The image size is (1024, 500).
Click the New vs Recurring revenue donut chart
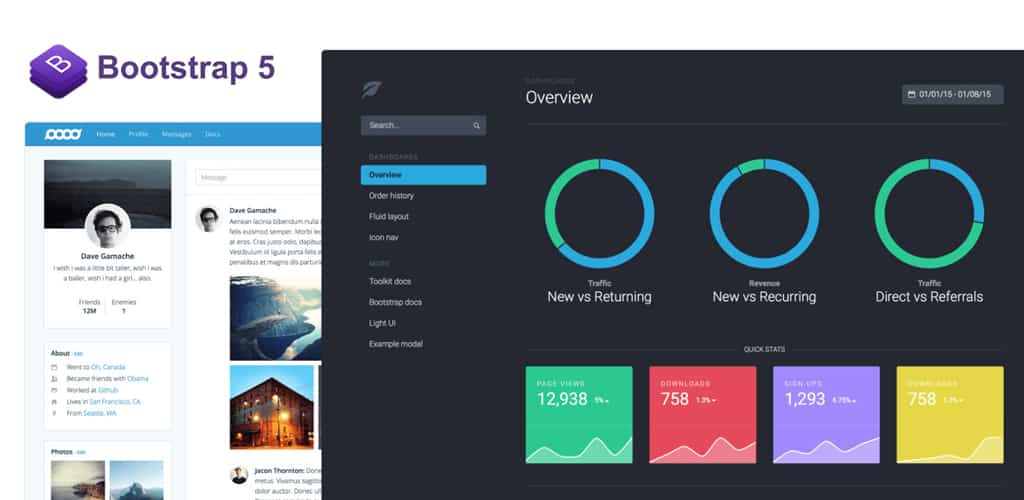click(764, 213)
